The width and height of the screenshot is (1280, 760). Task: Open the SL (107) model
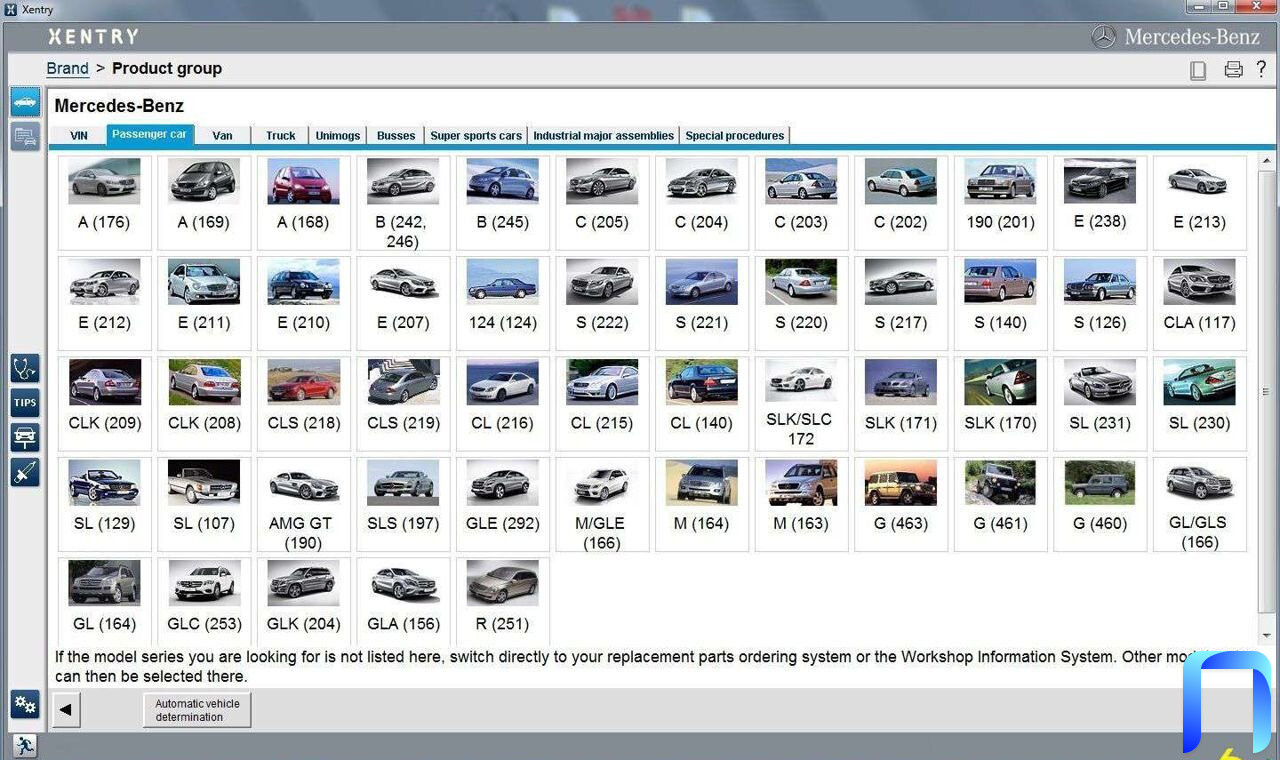(x=204, y=504)
